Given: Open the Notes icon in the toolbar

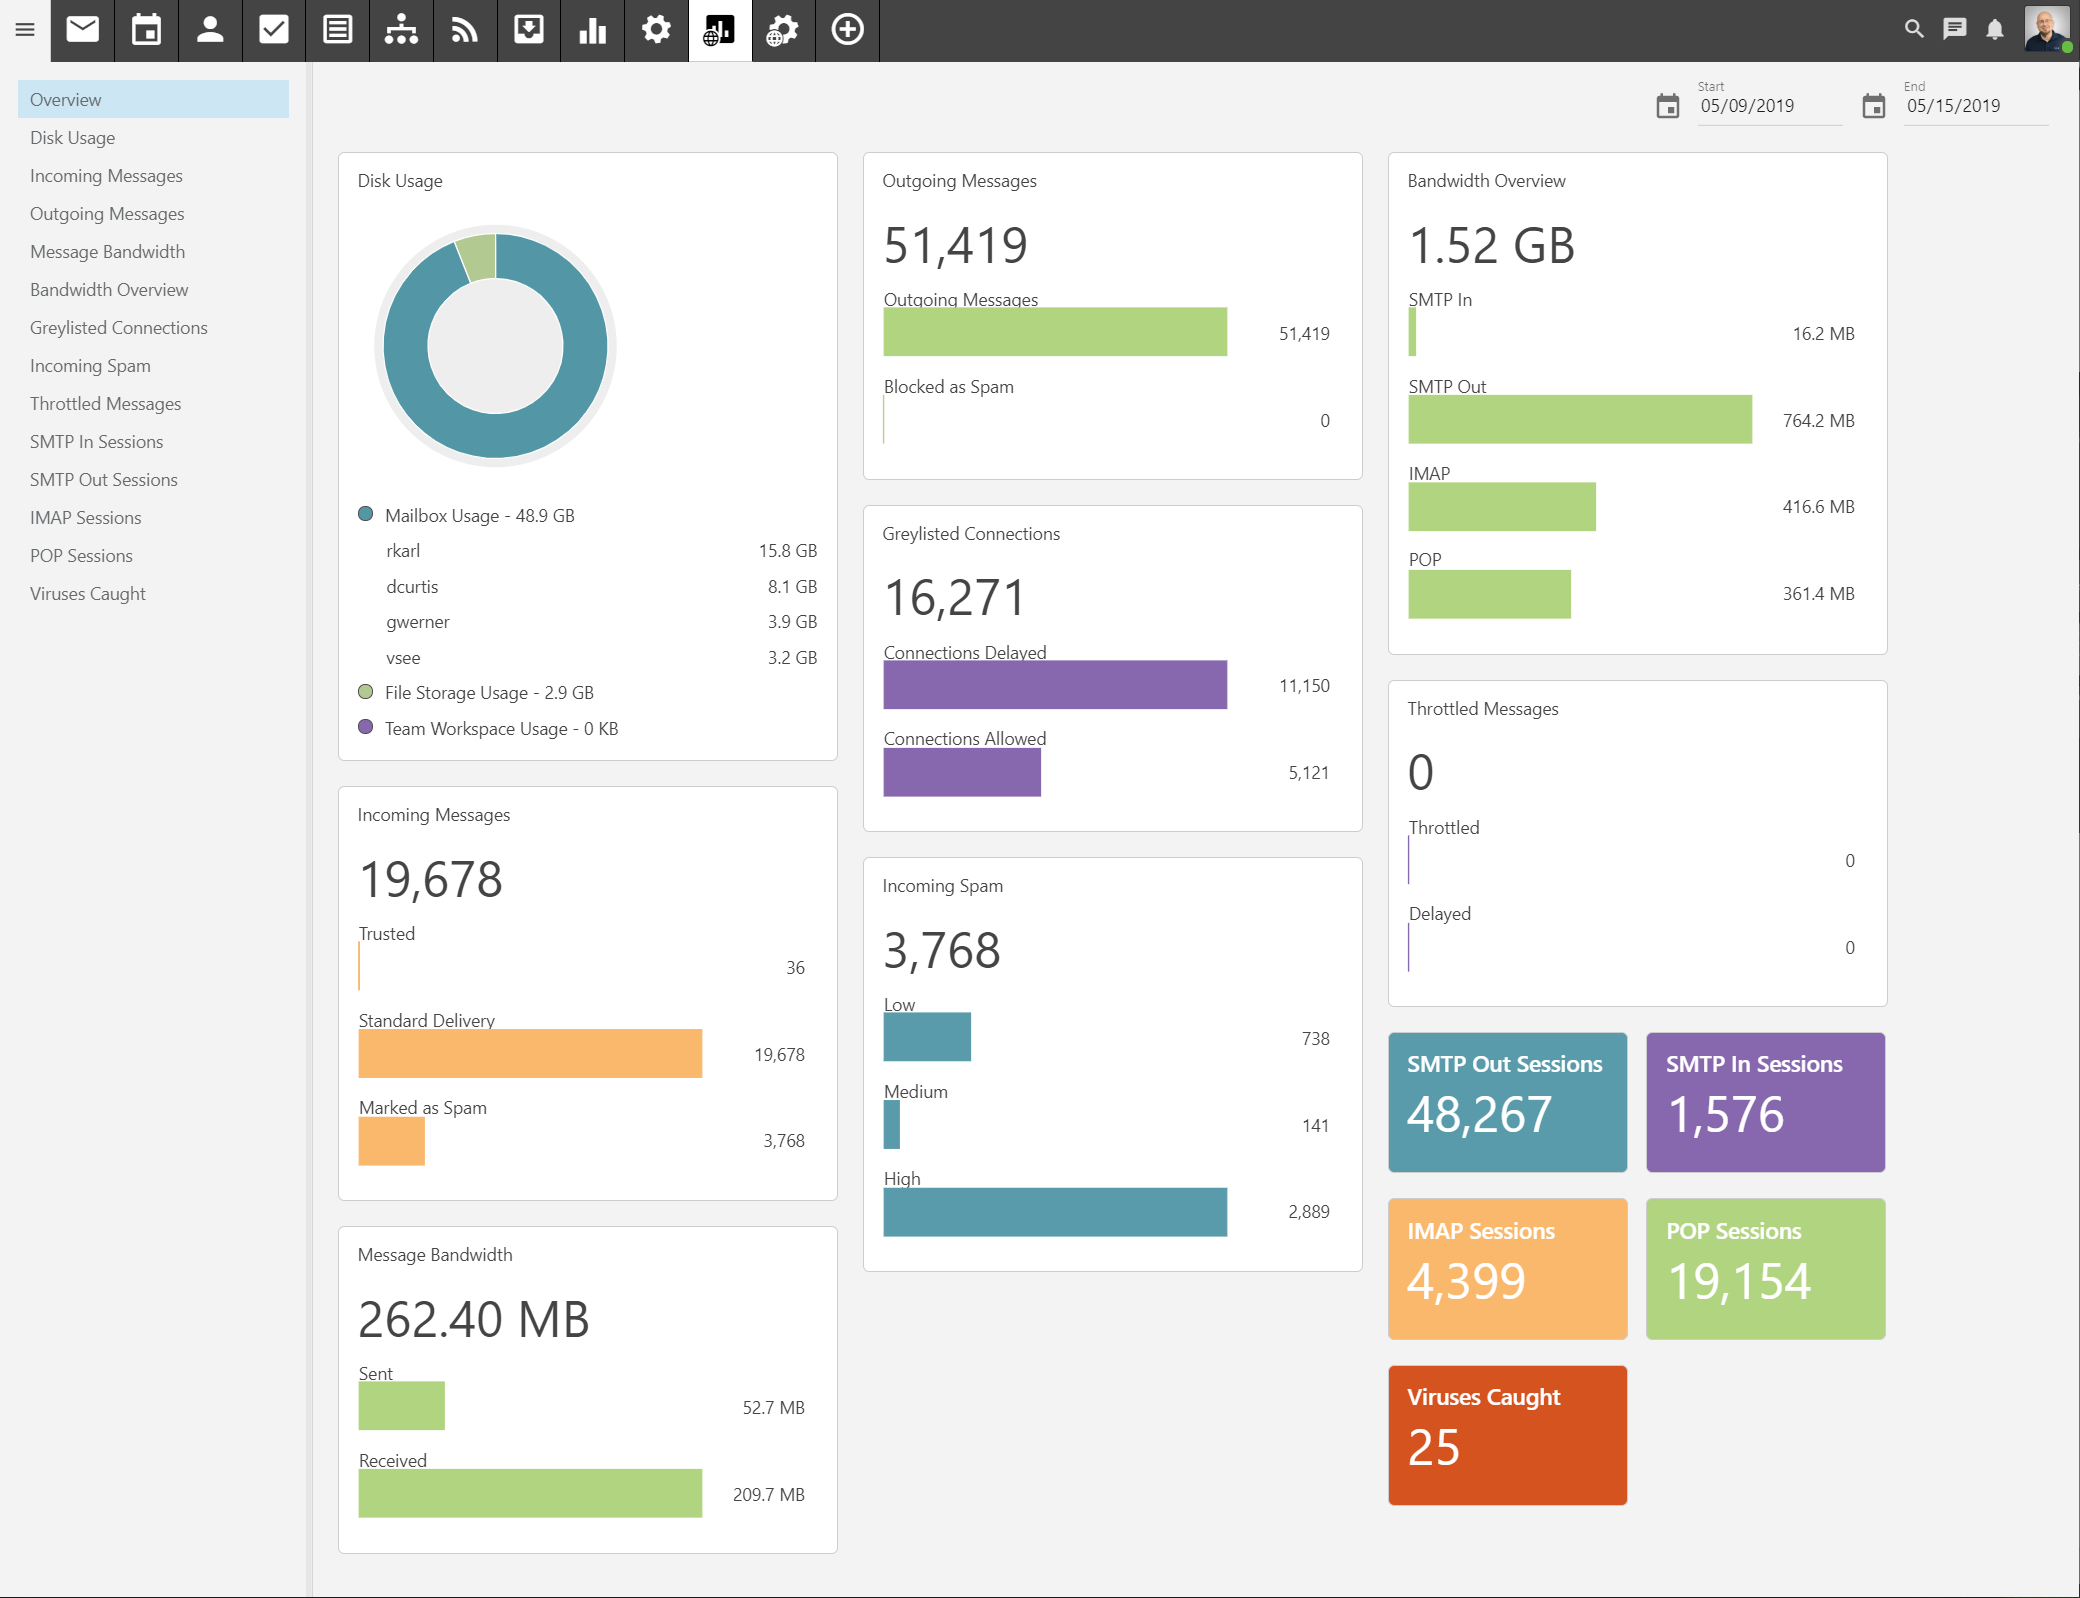Looking at the screenshot, I should click(x=337, y=30).
